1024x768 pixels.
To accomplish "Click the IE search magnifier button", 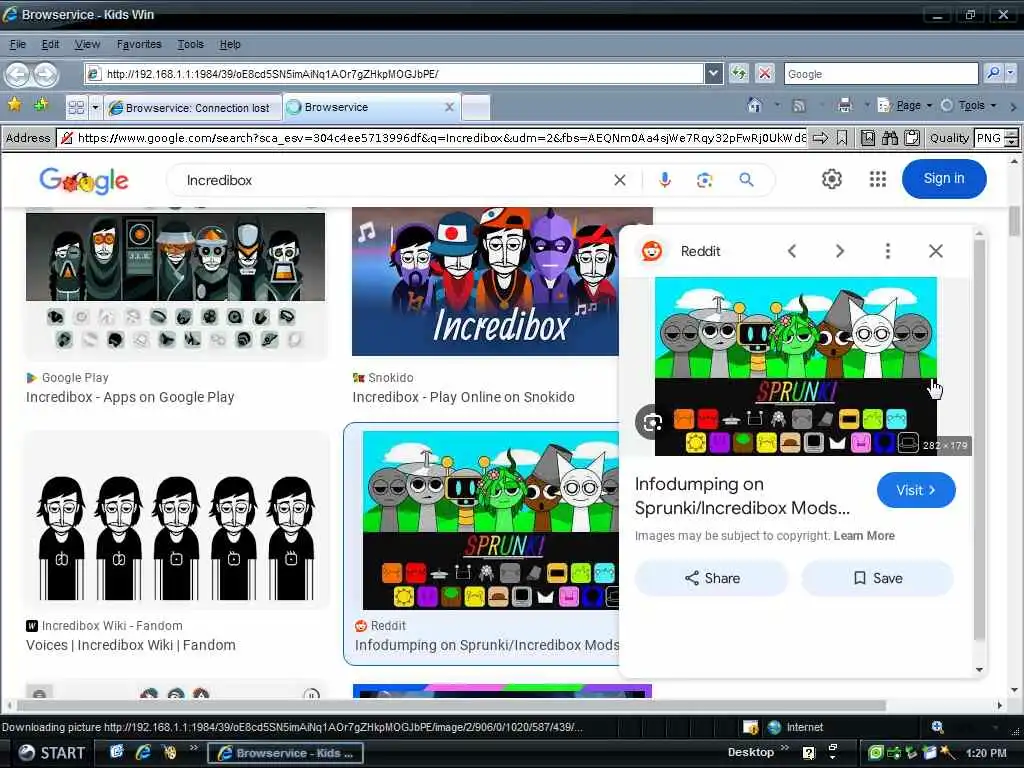I will (x=993, y=73).
